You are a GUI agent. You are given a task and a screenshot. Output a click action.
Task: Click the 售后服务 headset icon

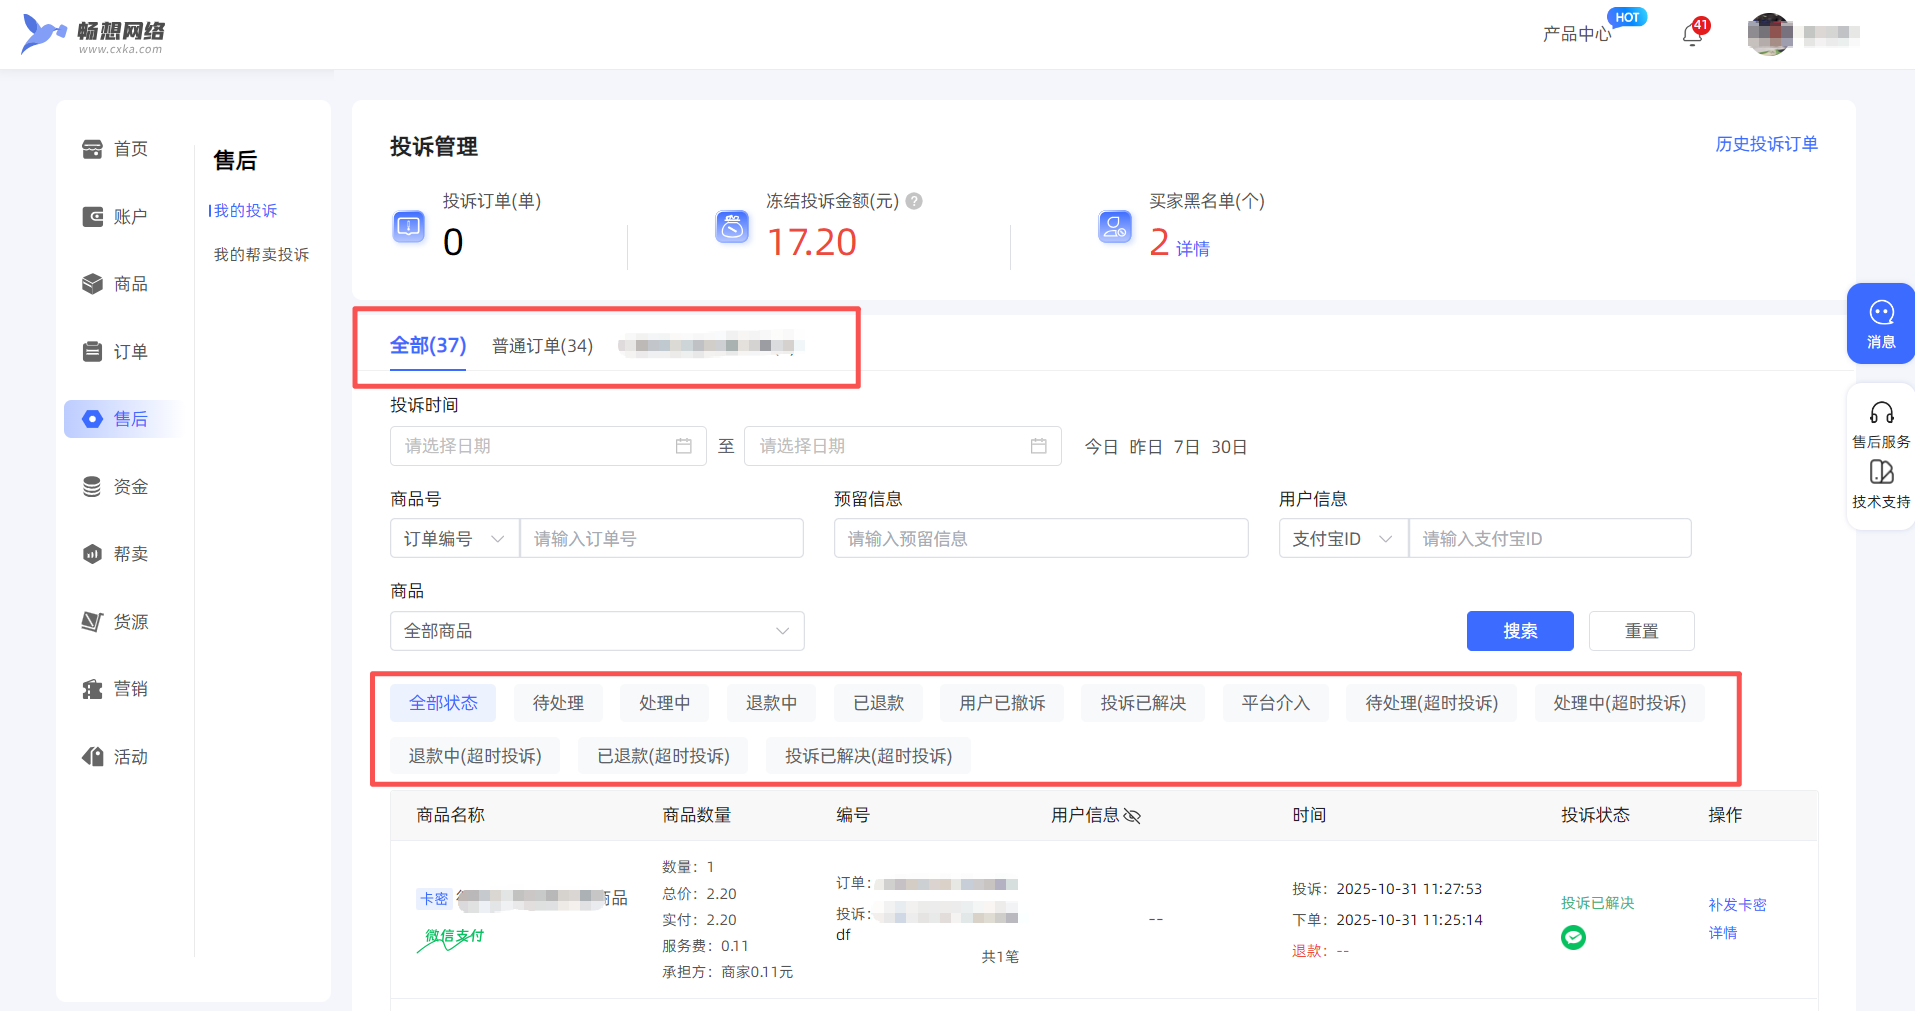pos(1881,413)
